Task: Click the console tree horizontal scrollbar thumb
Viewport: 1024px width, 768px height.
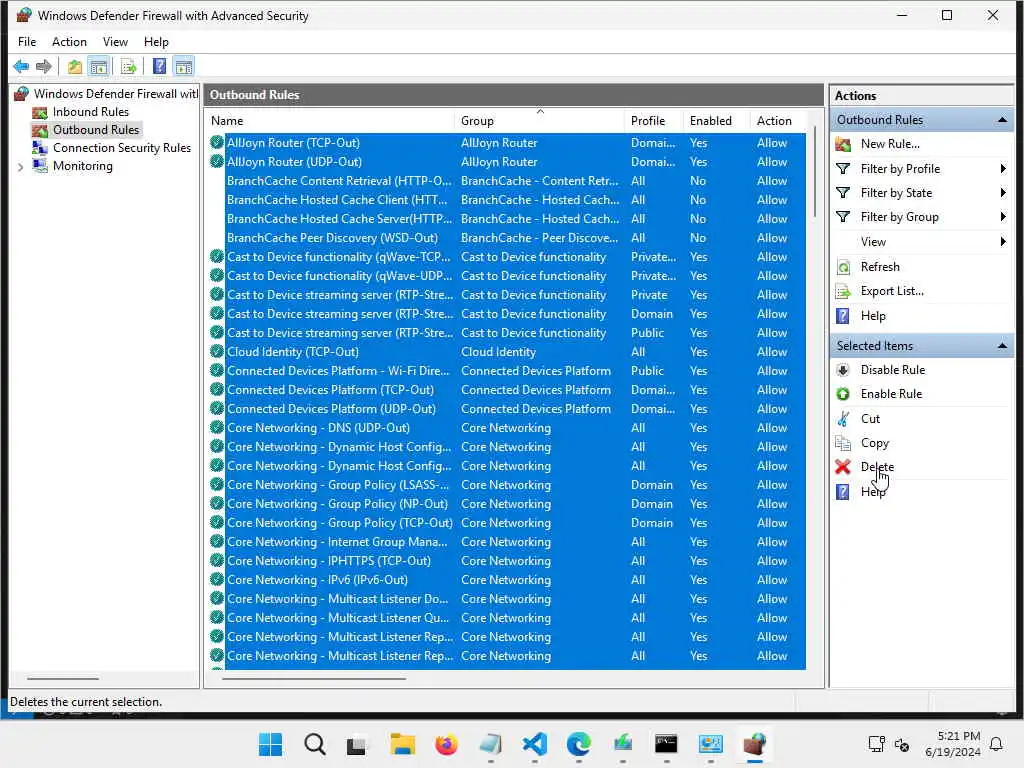Action: [x=63, y=679]
